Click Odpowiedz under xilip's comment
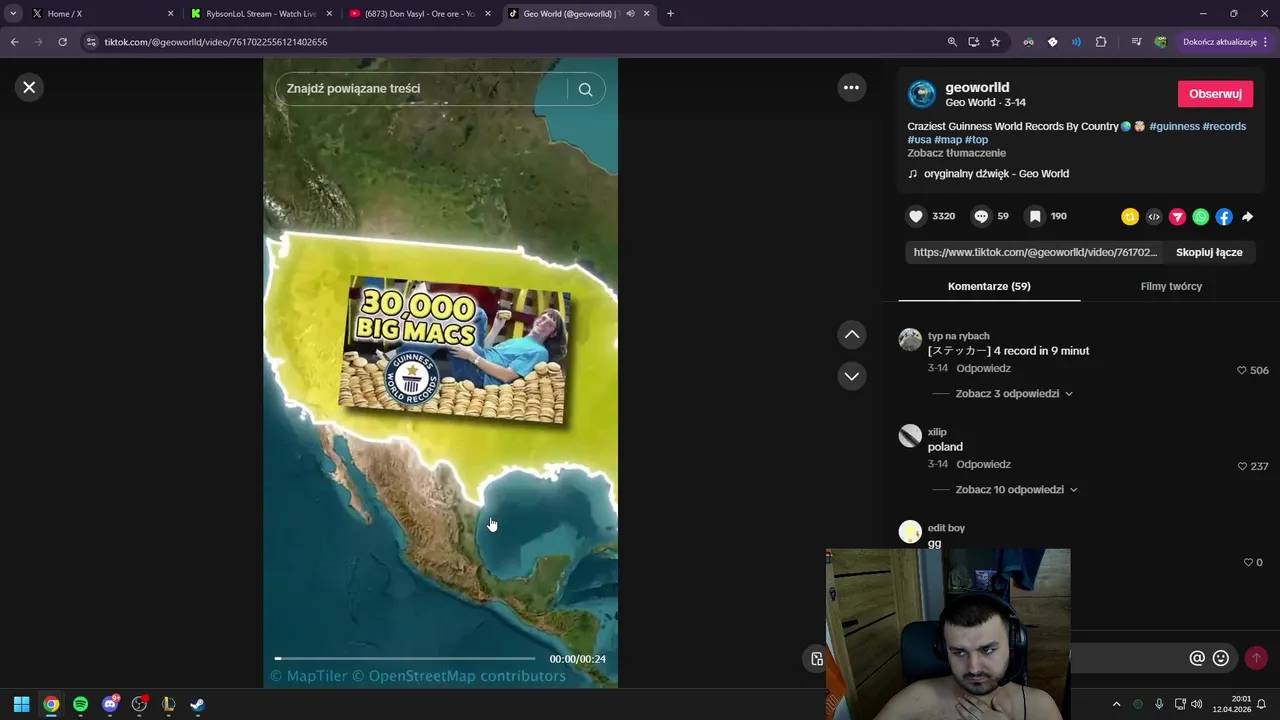Viewport: 1280px width, 720px height. coord(983,465)
